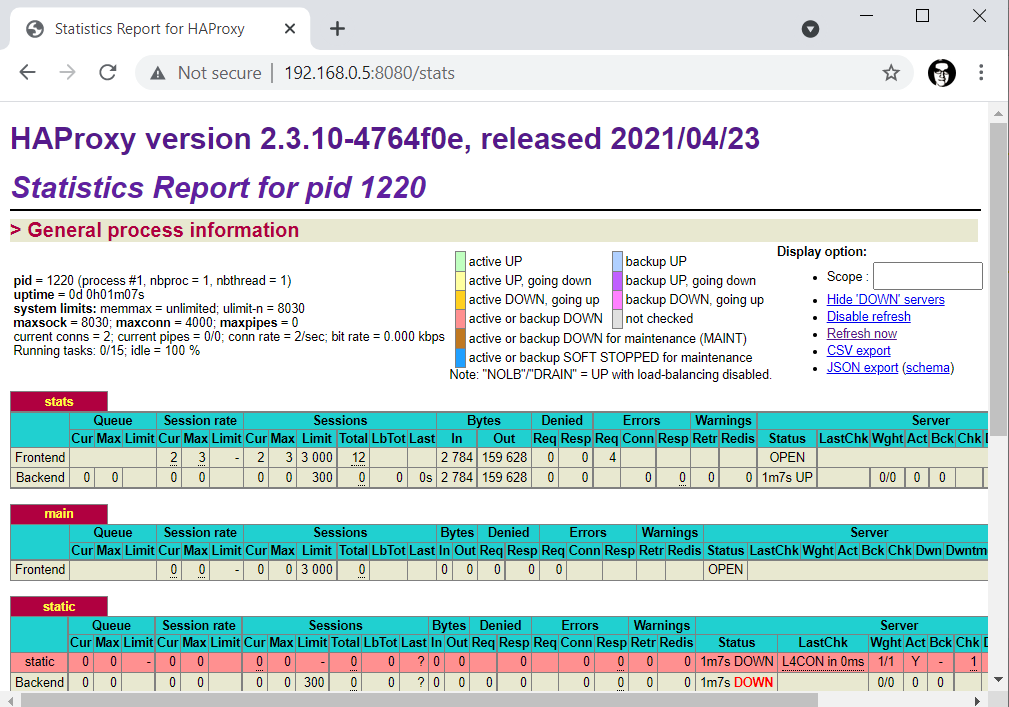Click the active UP green swatch
1009x707 pixels.
(460, 261)
